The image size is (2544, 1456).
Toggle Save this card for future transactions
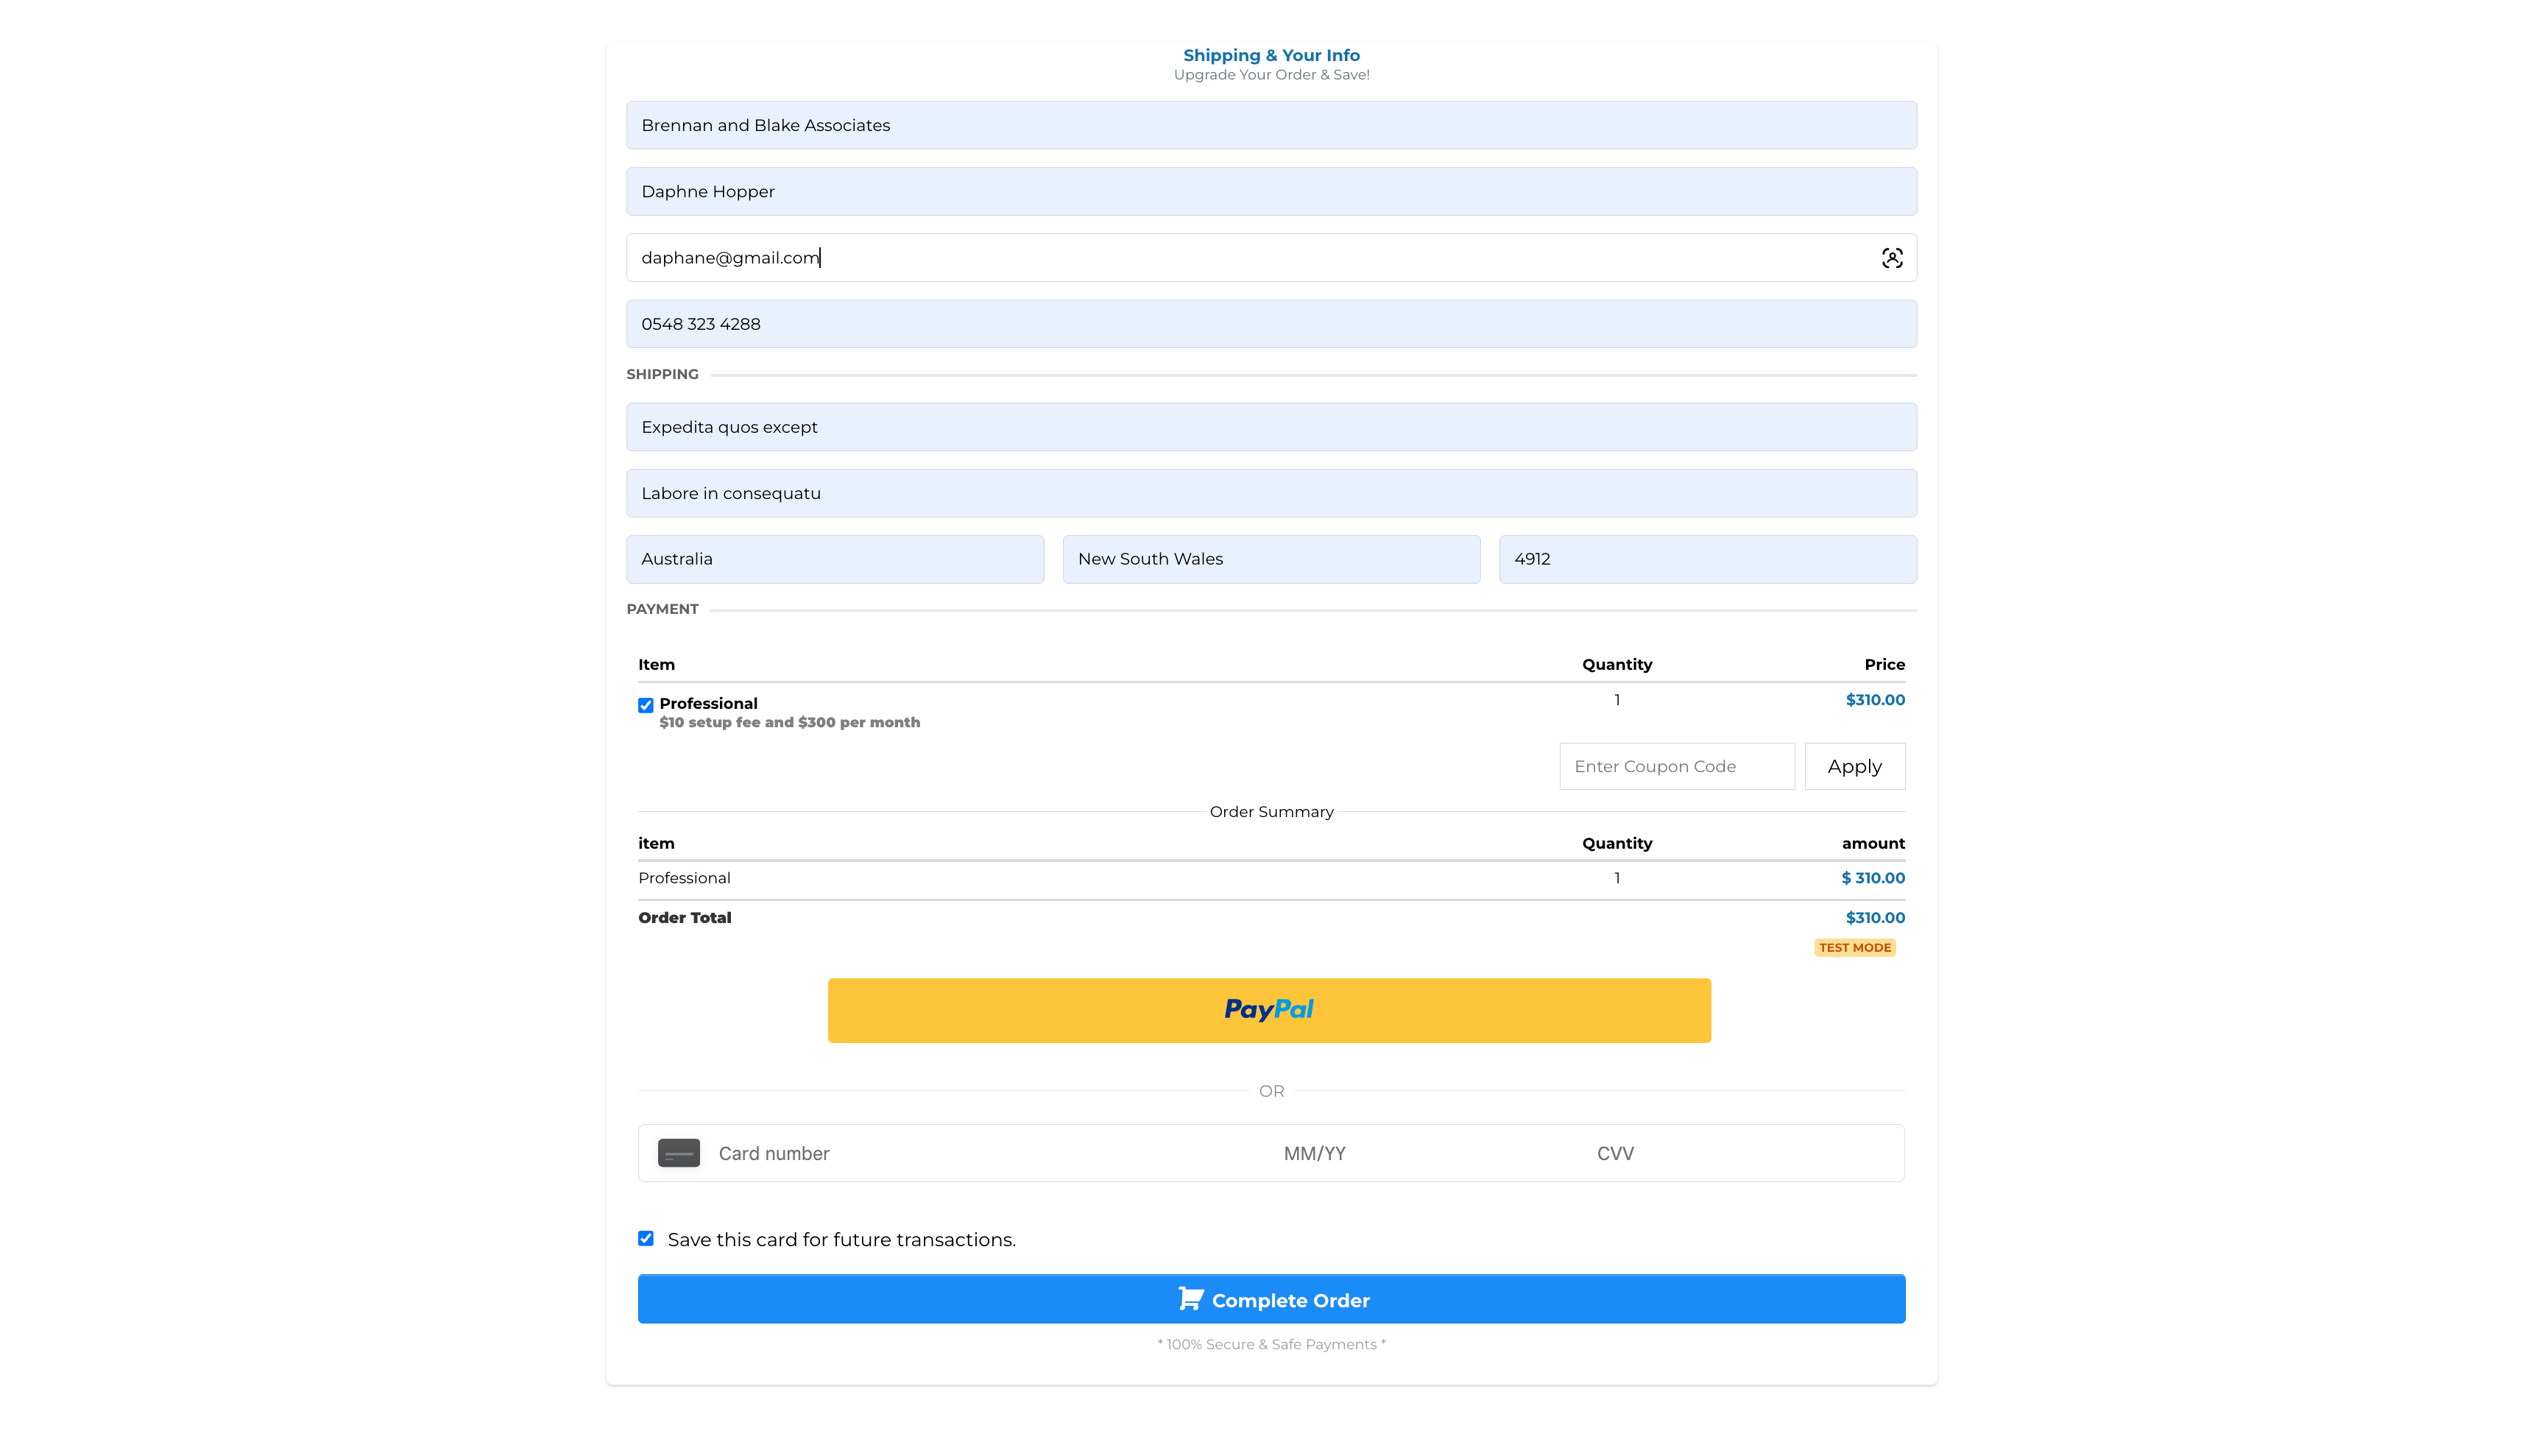[x=646, y=1238]
